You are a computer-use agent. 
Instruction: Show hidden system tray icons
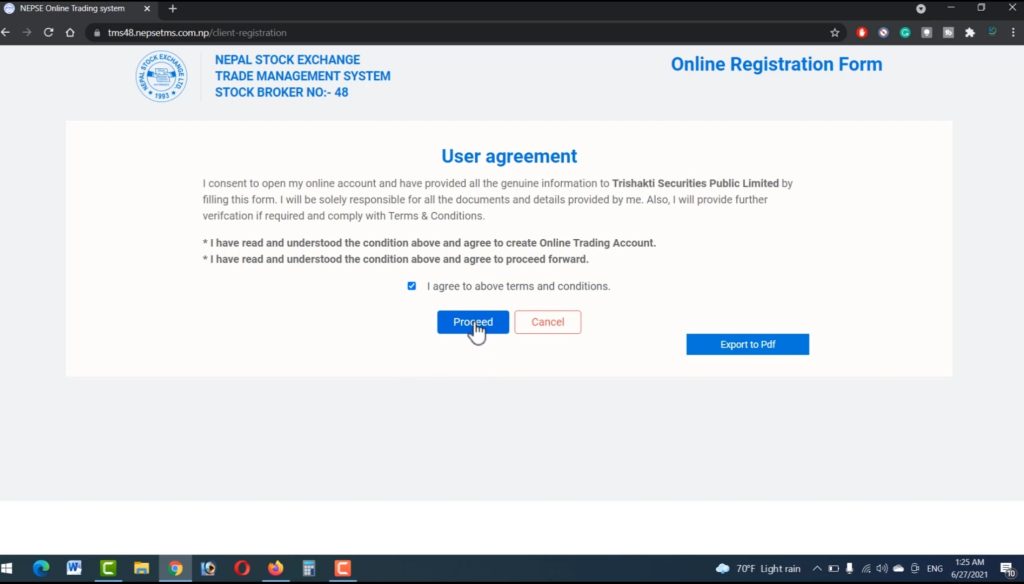pyautogui.click(x=817, y=568)
